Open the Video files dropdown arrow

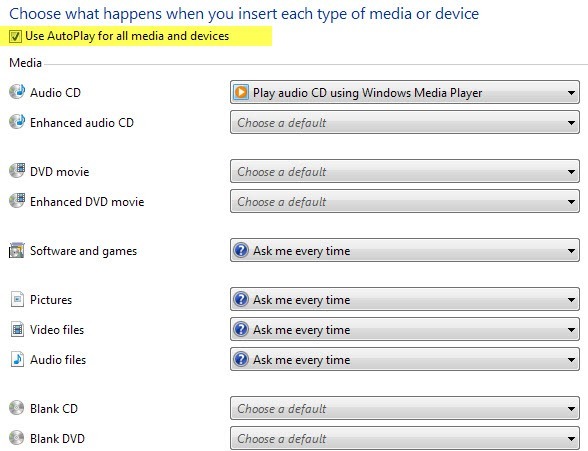571,330
